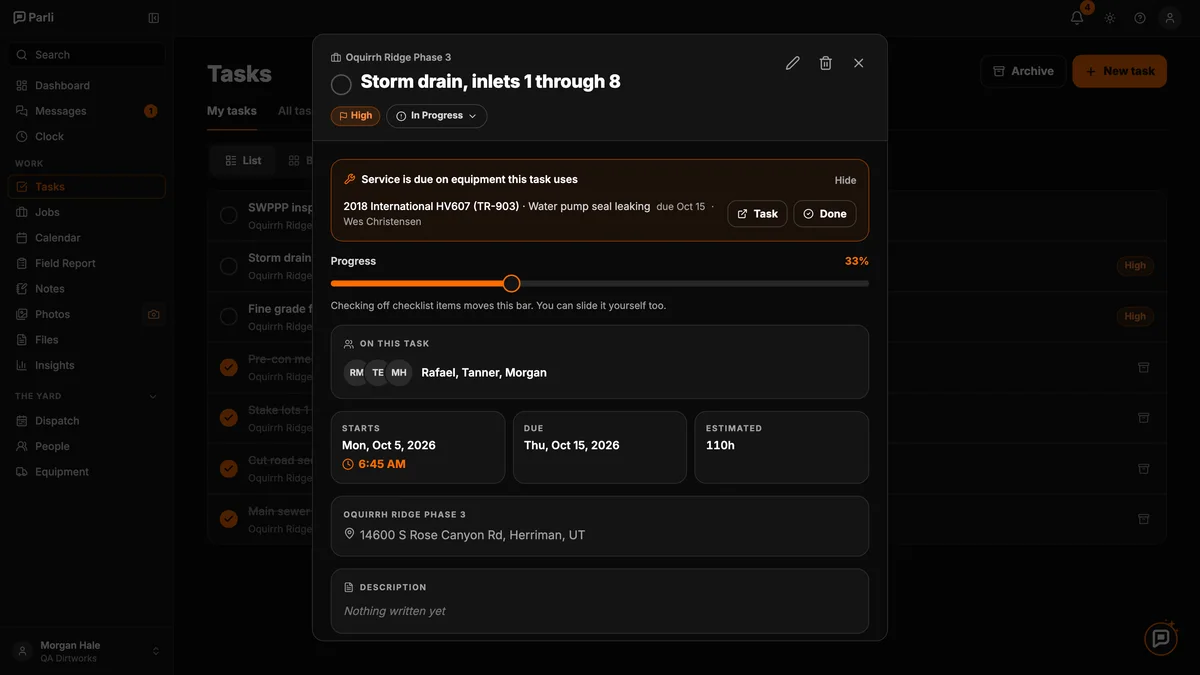The height and width of the screenshot is (675, 1200).
Task: Mark service Done in alert
Action: (825, 214)
